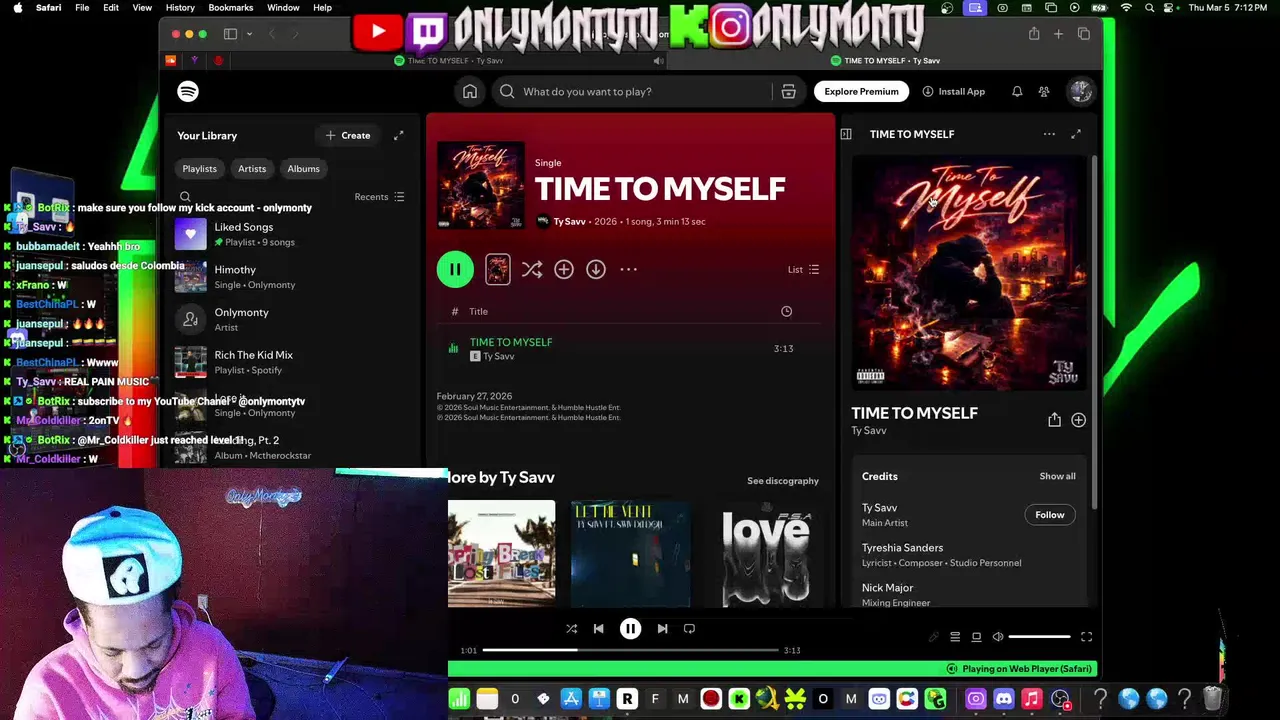Save single to library plus icon
1280x720 pixels.
coord(564,269)
